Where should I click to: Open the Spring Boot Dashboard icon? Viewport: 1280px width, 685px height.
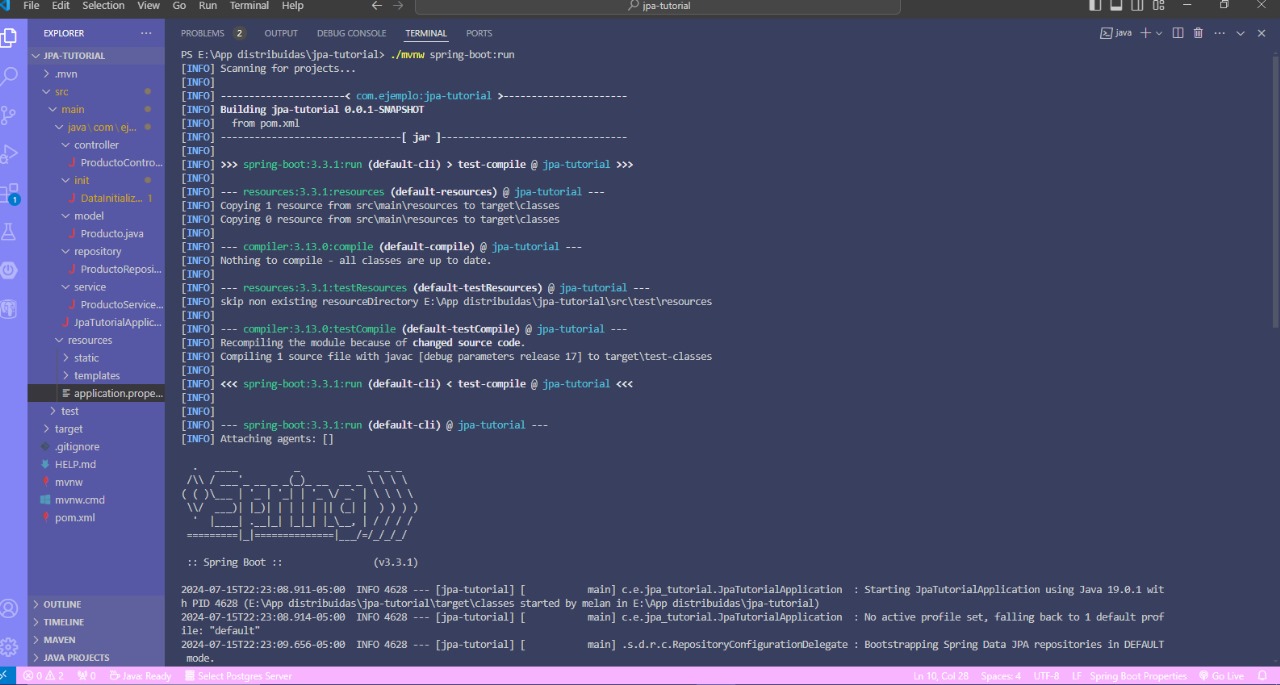(9, 269)
